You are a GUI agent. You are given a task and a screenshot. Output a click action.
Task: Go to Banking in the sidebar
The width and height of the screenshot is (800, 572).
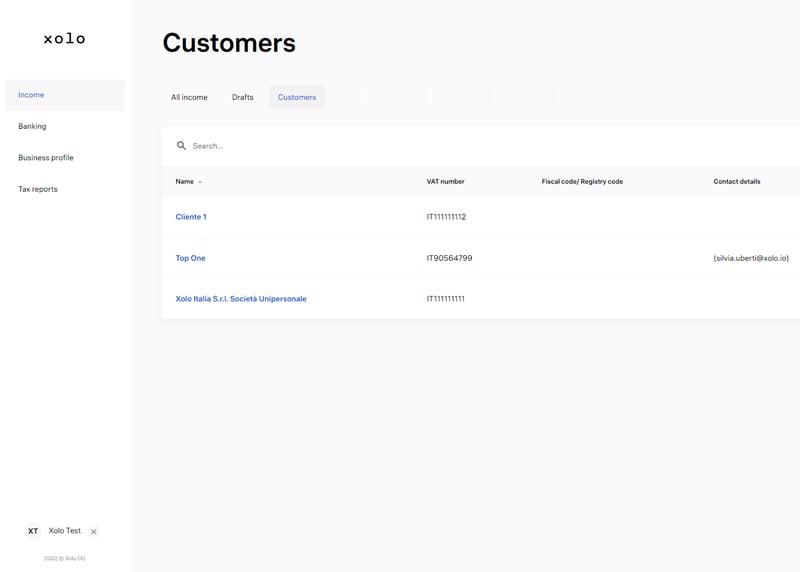[x=32, y=126]
